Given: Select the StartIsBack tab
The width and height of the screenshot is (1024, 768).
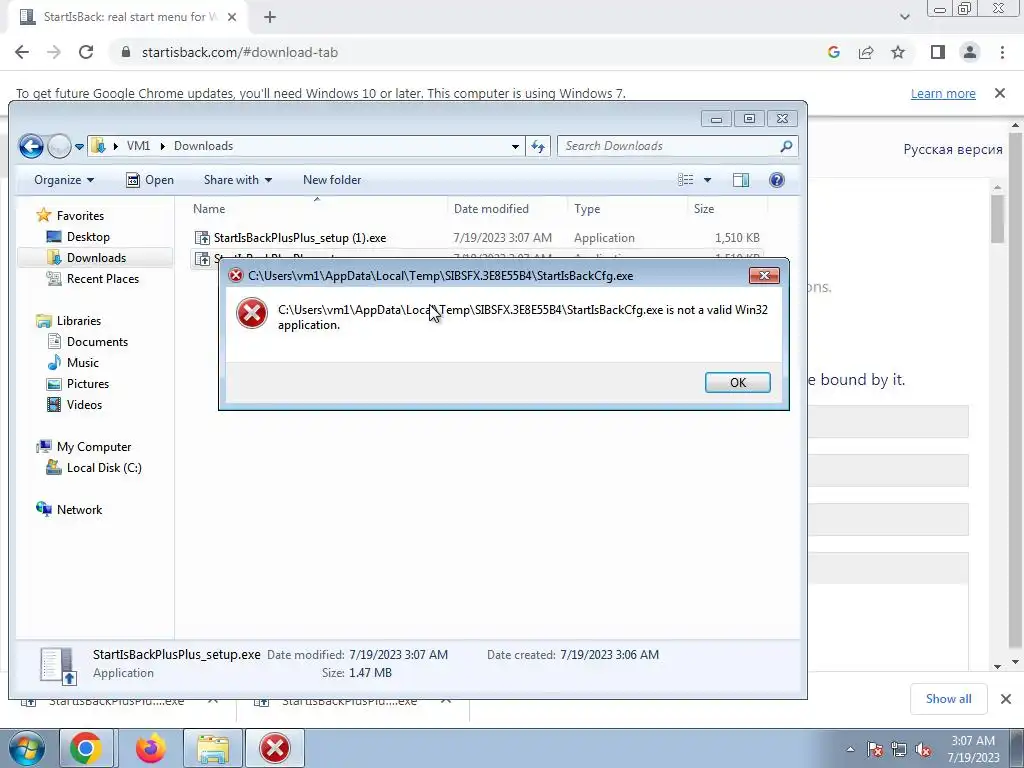Looking at the screenshot, I should click(128, 17).
